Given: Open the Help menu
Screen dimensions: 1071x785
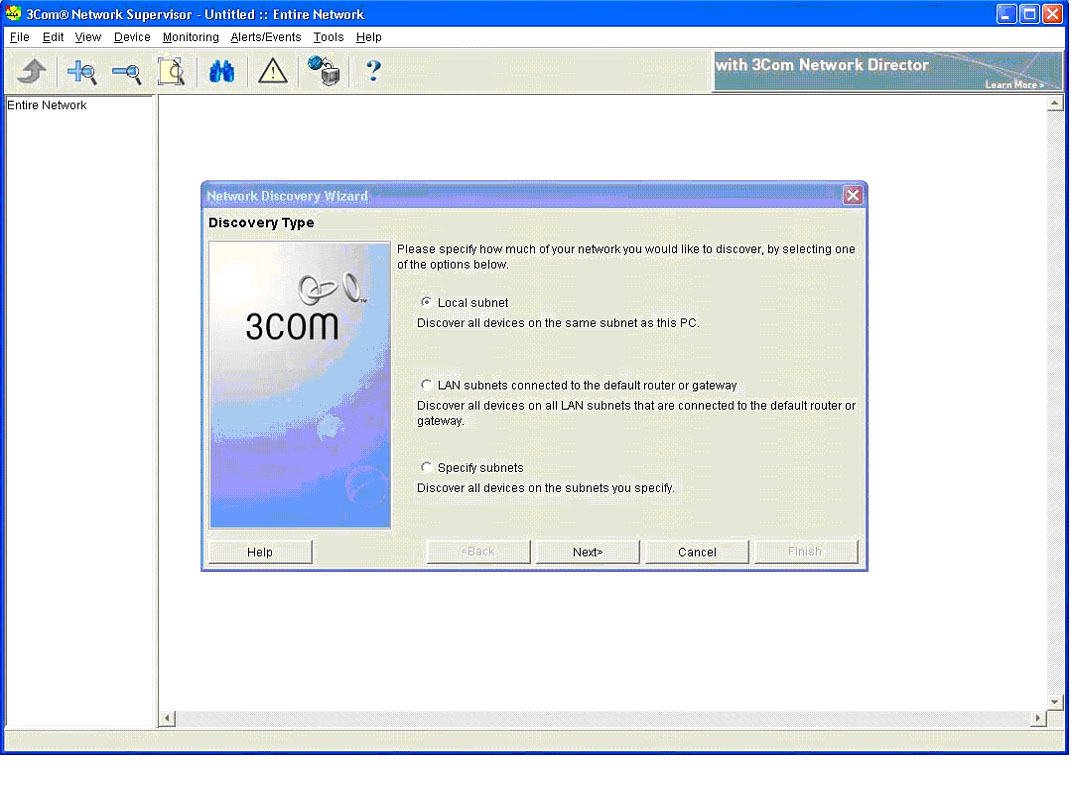Looking at the screenshot, I should click(x=368, y=37).
